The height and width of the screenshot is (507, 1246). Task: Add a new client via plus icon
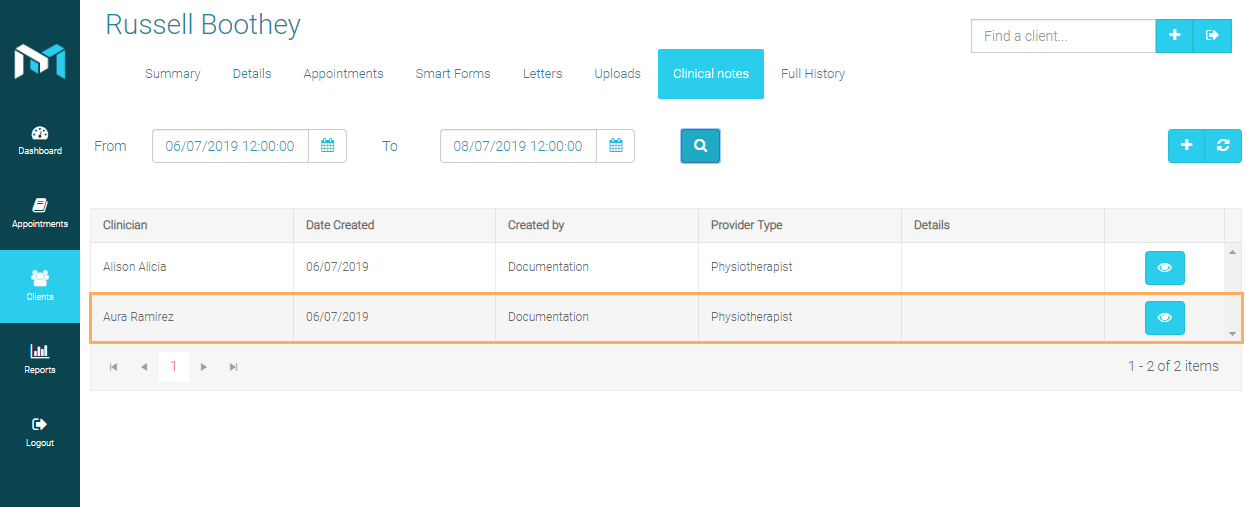[x=1174, y=36]
